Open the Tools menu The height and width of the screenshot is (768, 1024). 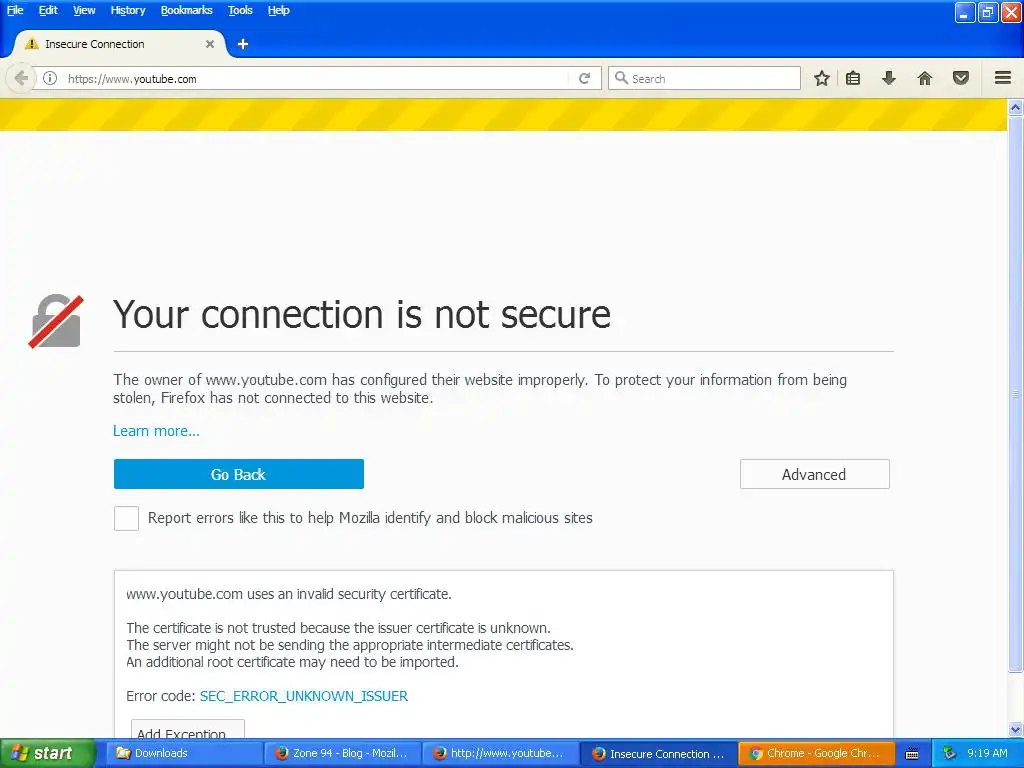[240, 10]
